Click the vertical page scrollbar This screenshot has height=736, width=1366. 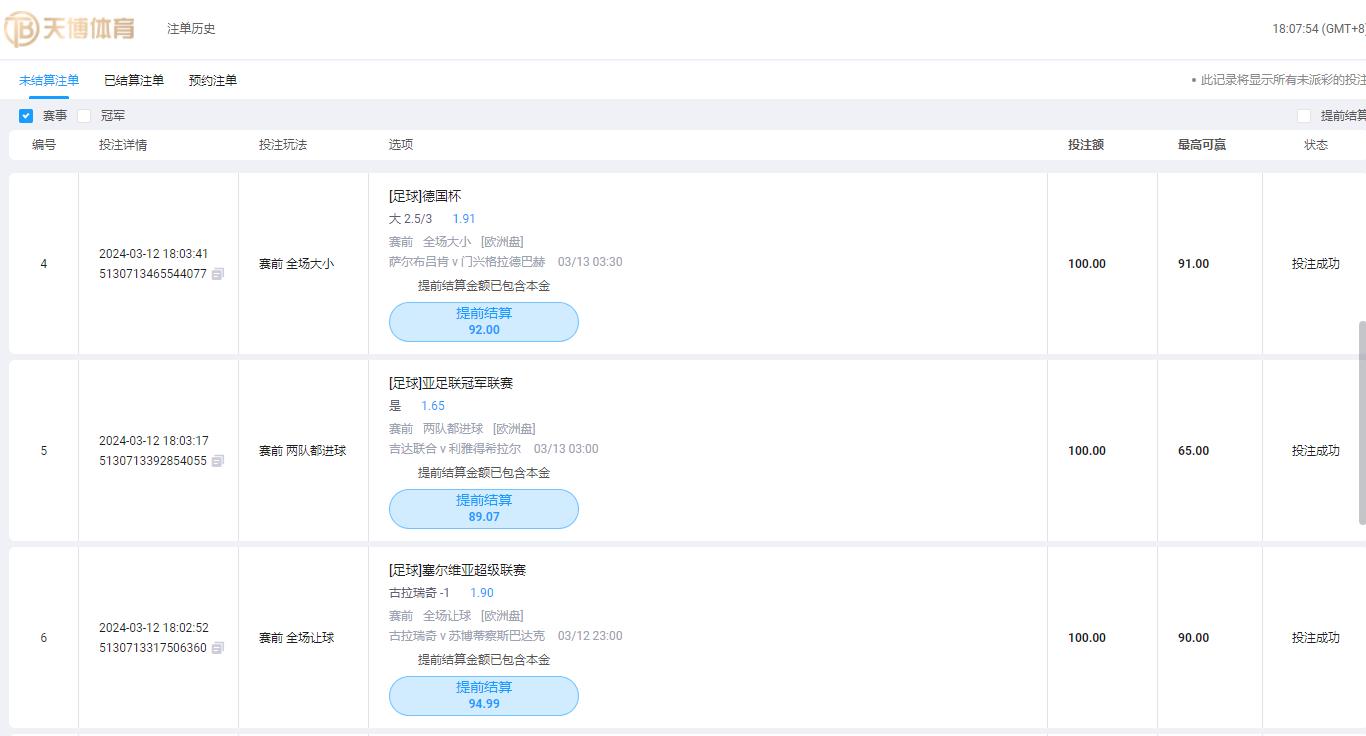(1361, 422)
